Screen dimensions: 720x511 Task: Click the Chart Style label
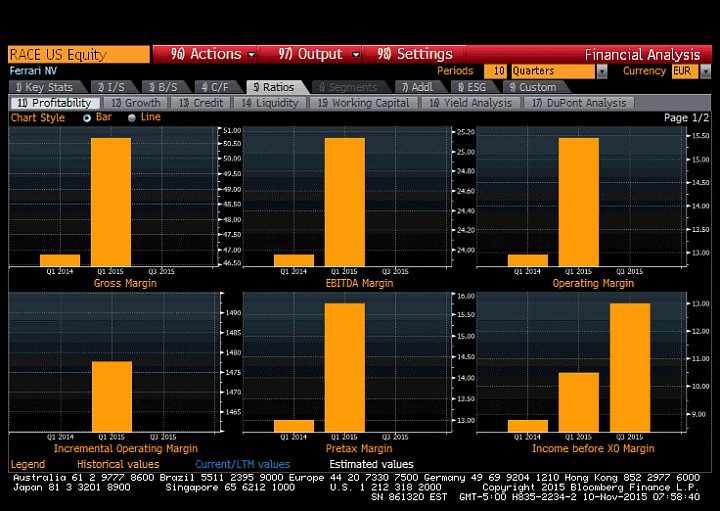[x=38, y=118]
